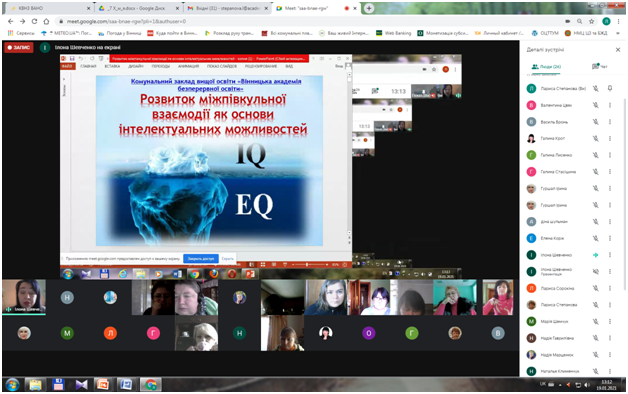Viewport: 628px width, 394px height.
Task: Open Word from the Windows taskbar
Action: coord(126,385)
